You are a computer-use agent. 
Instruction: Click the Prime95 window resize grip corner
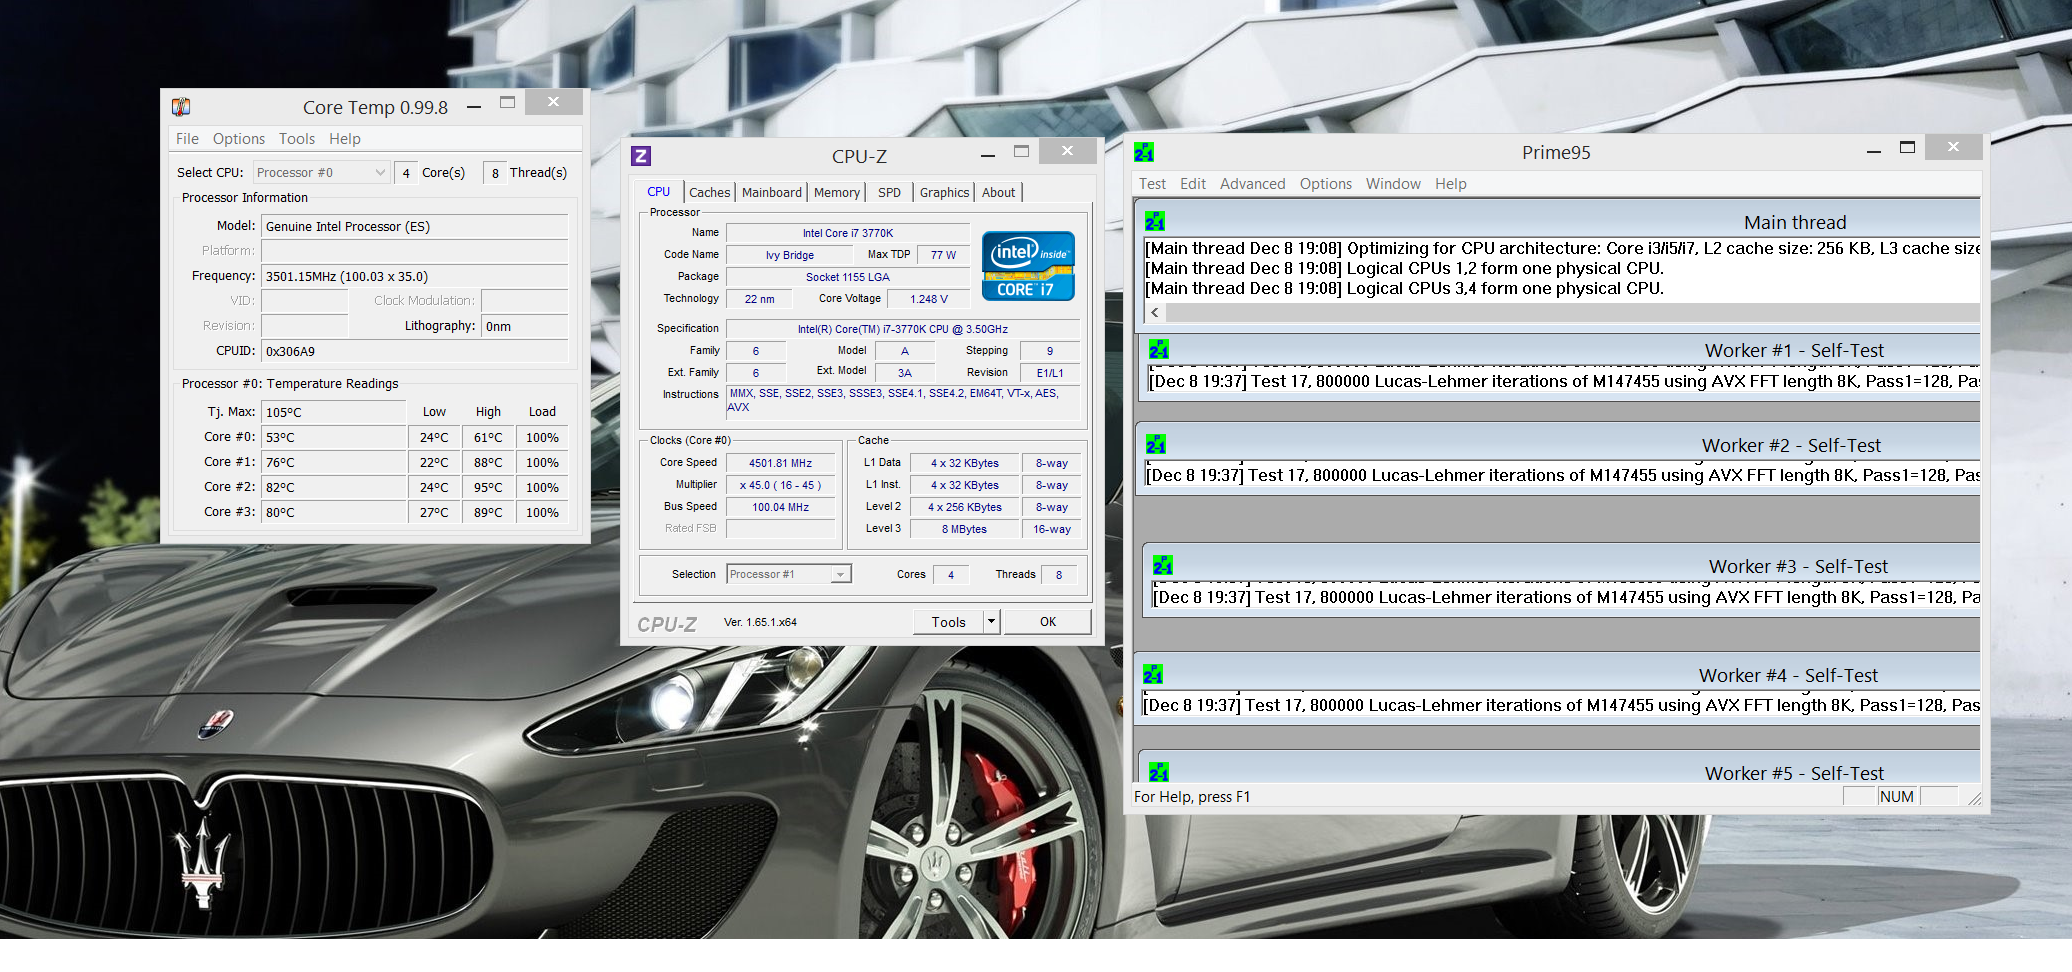pos(1973,797)
